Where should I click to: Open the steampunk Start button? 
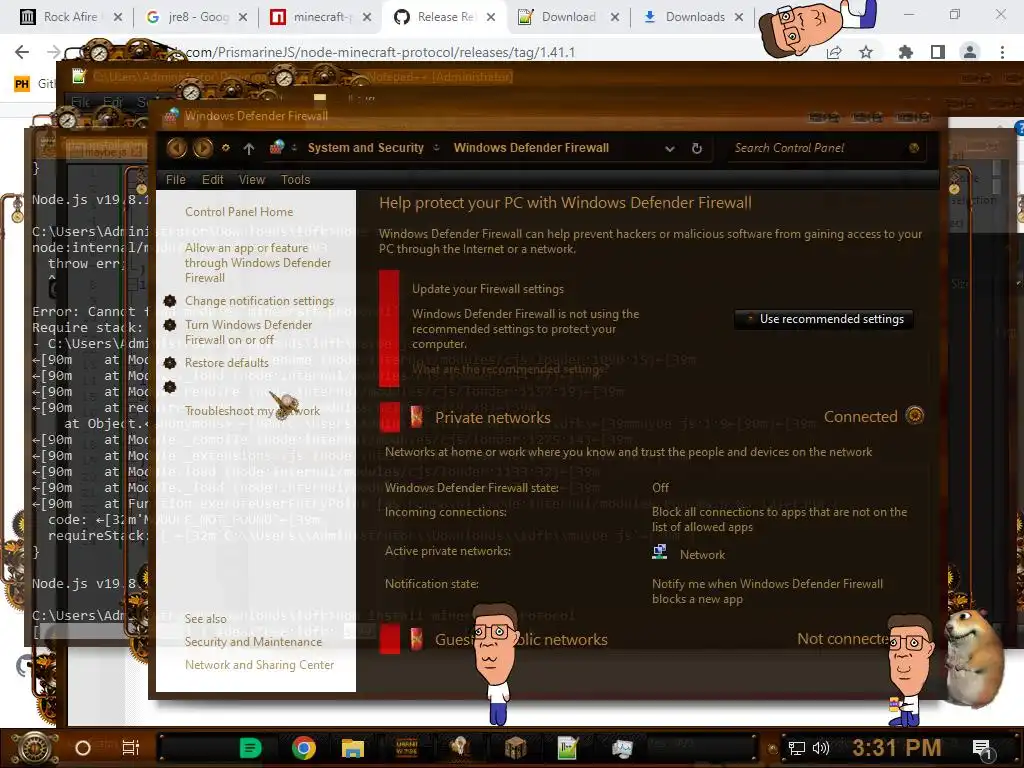coord(35,748)
